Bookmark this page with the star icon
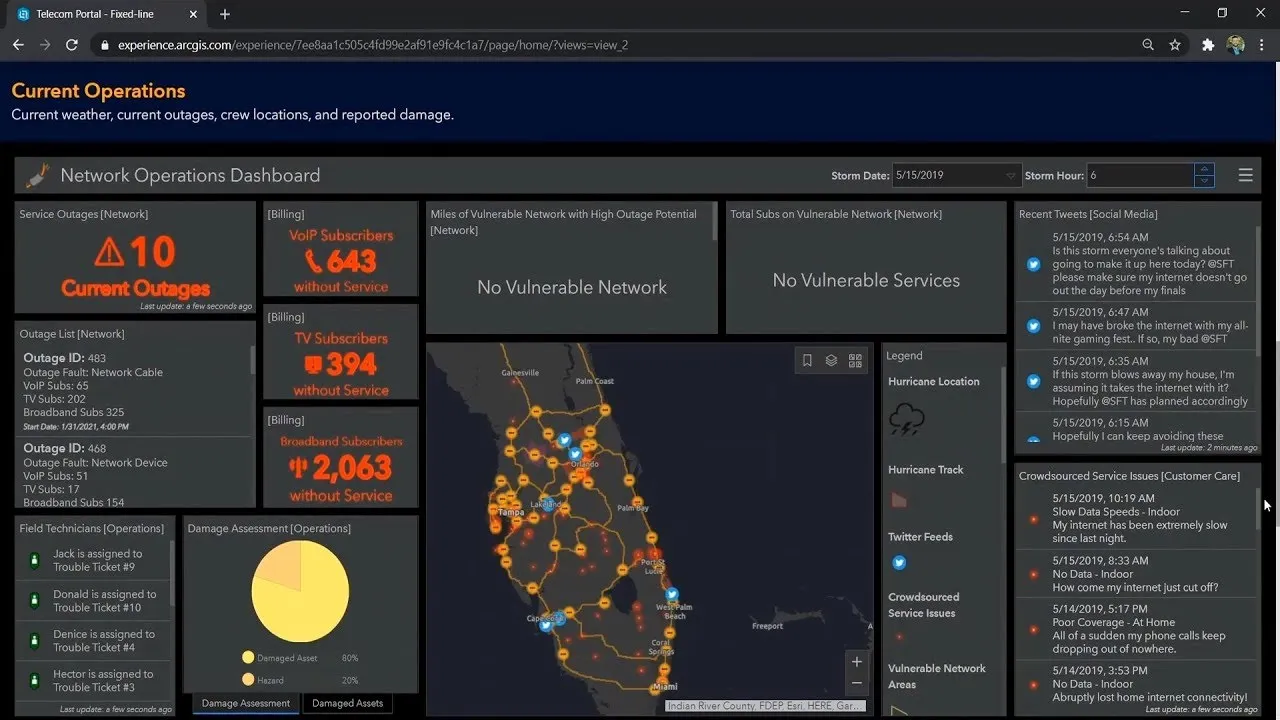Image resolution: width=1280 pixels, height=720 pixels. pyautogui.click(x=1175, y=45)
